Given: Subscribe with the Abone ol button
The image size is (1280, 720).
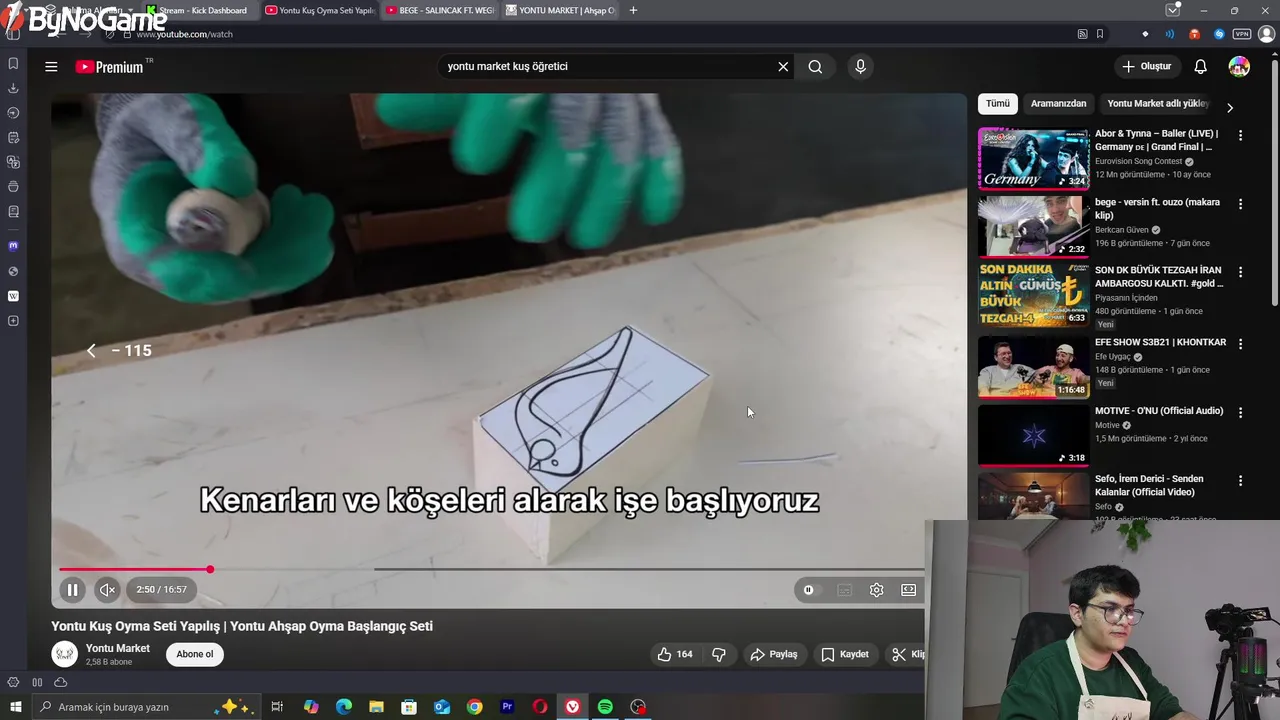Looking at the screenshot, I should (195, 654).
